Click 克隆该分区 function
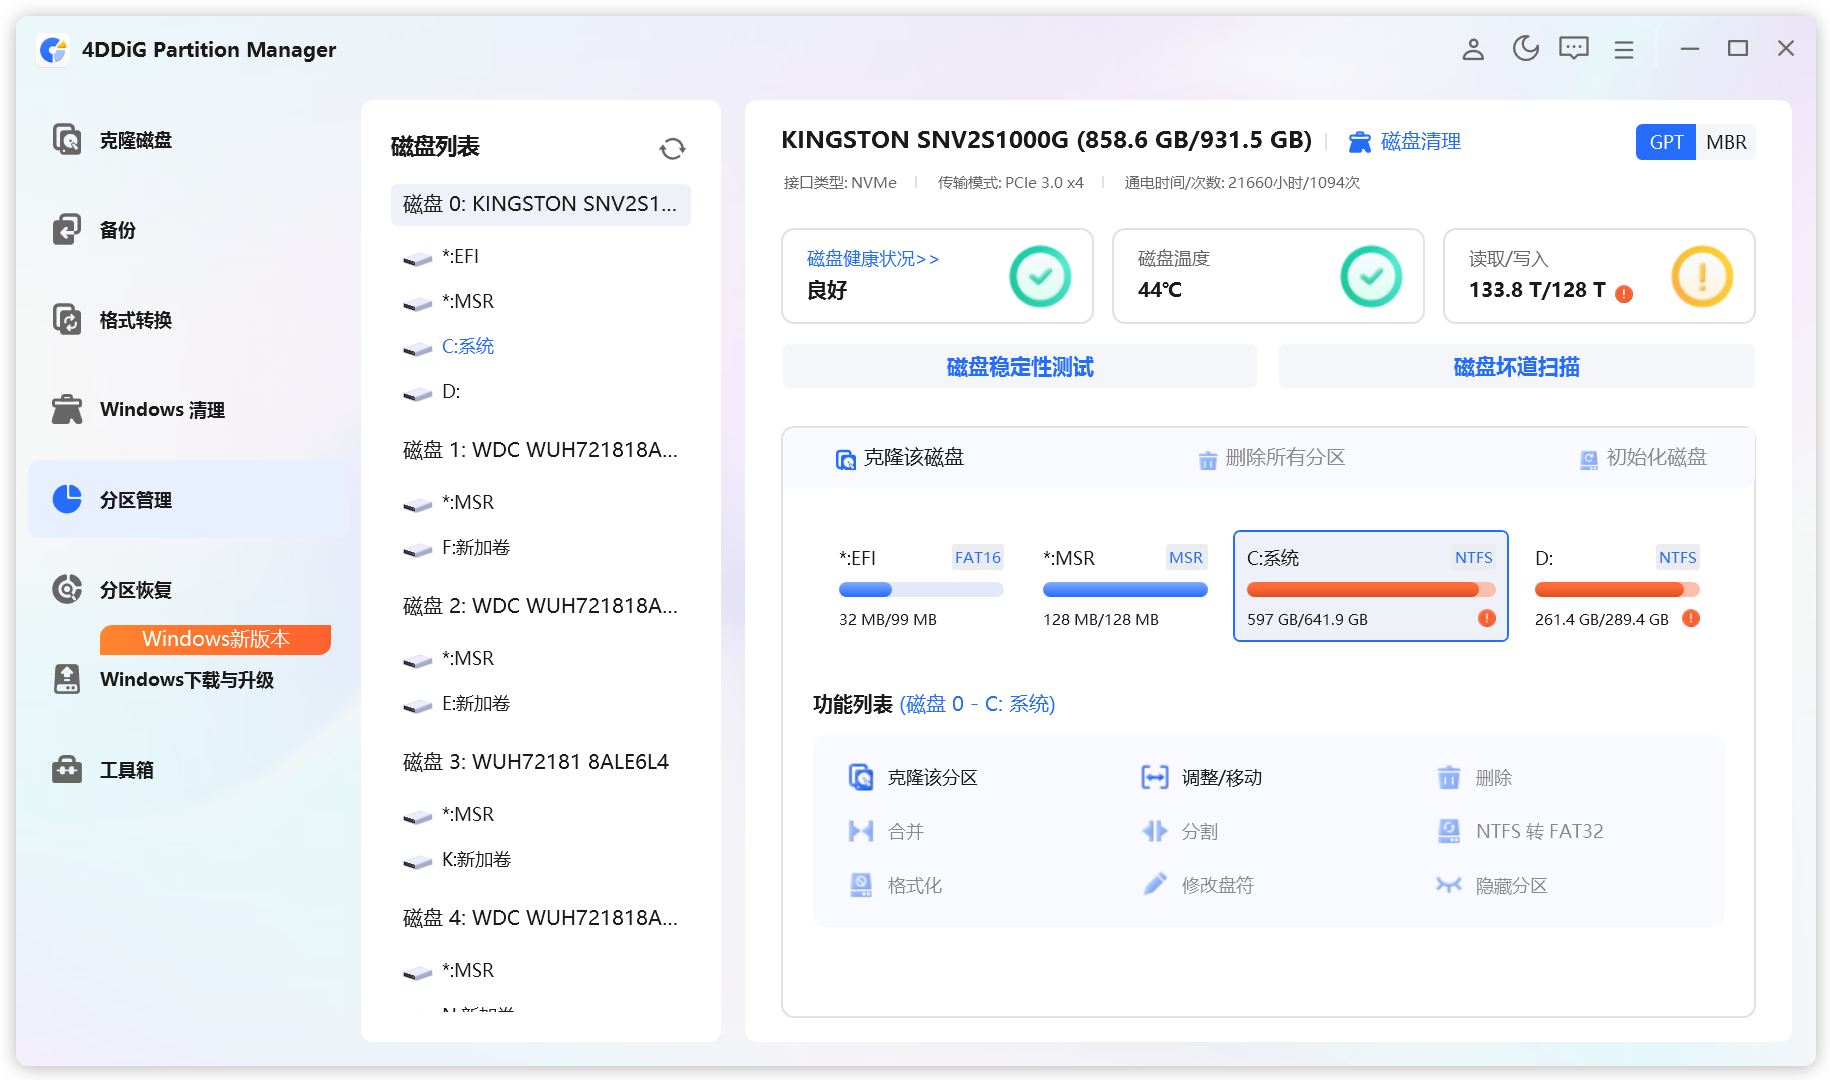 [x=912, y=777]
